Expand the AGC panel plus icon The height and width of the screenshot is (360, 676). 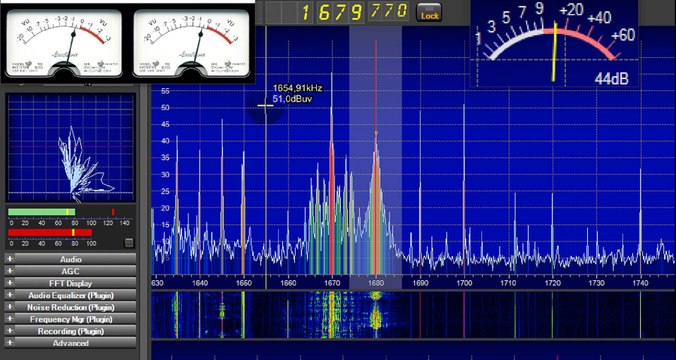(x=9, y=271)
